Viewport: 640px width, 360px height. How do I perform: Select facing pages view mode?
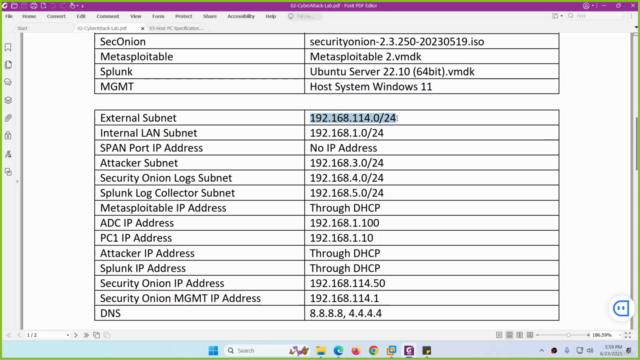point(520,335)
